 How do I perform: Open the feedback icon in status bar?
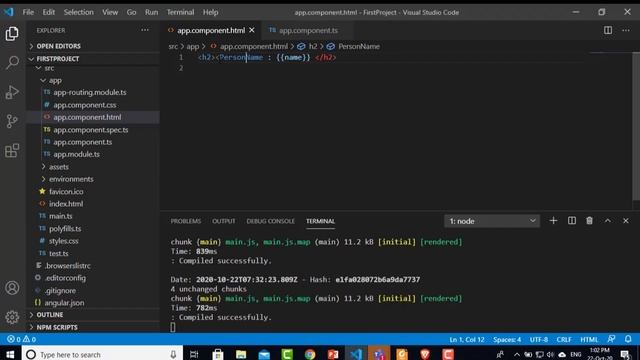tap(611, 339)
